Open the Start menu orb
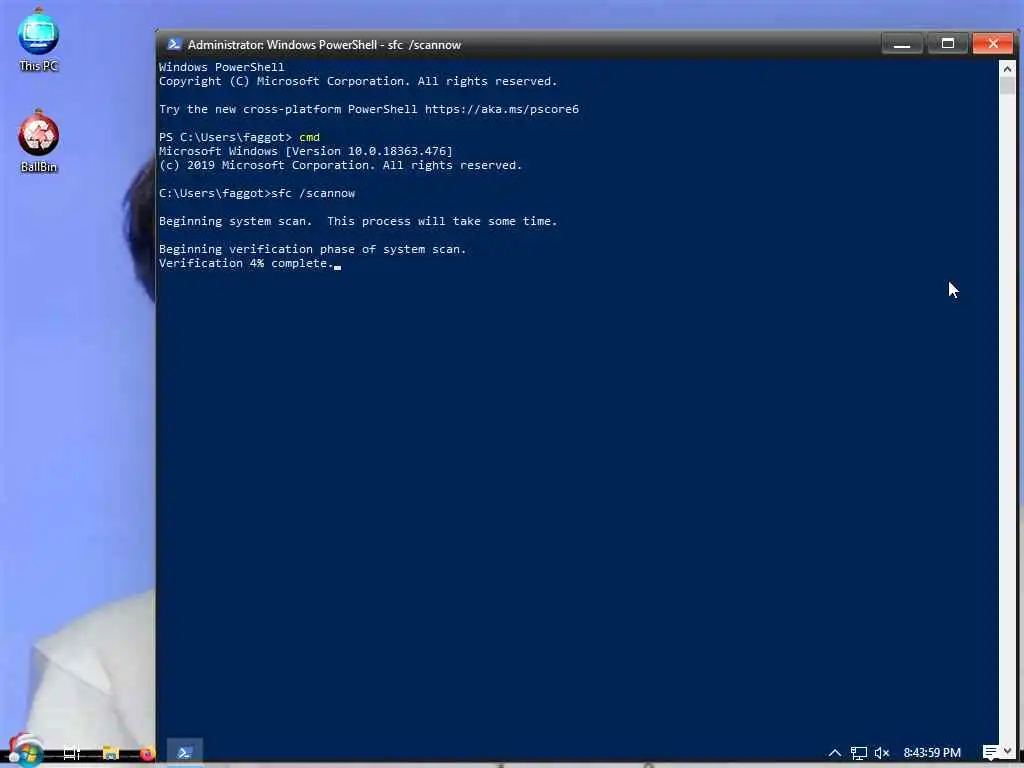This screenshot has height=768, width=1024. pyautogui.click(x=25, y=751)
